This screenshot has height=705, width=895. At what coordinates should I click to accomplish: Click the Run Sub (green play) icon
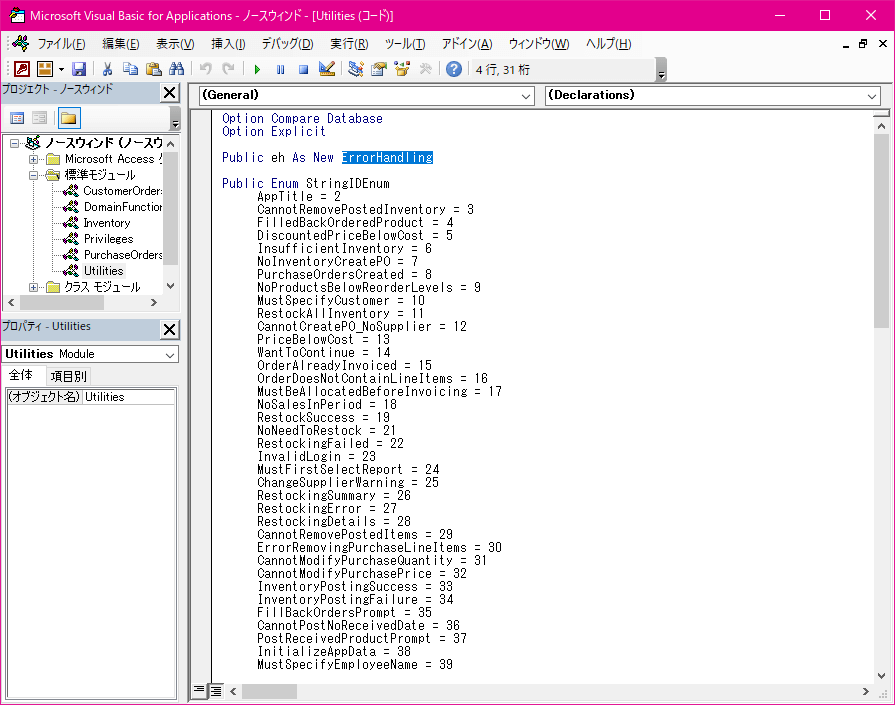pos(257,69)
